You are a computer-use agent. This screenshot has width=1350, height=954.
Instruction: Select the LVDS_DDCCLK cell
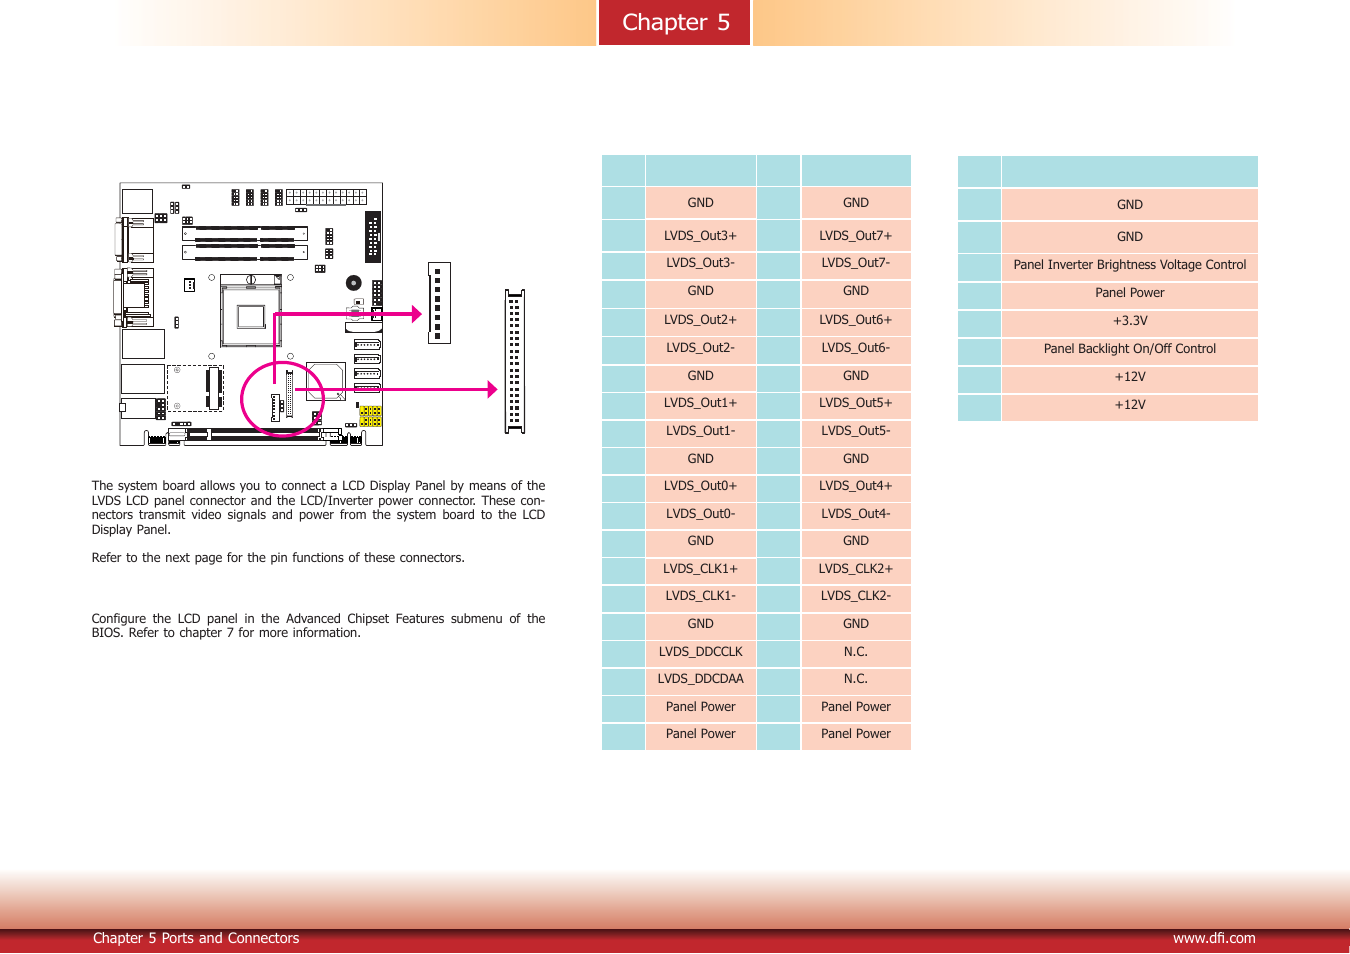click(700, 652)
